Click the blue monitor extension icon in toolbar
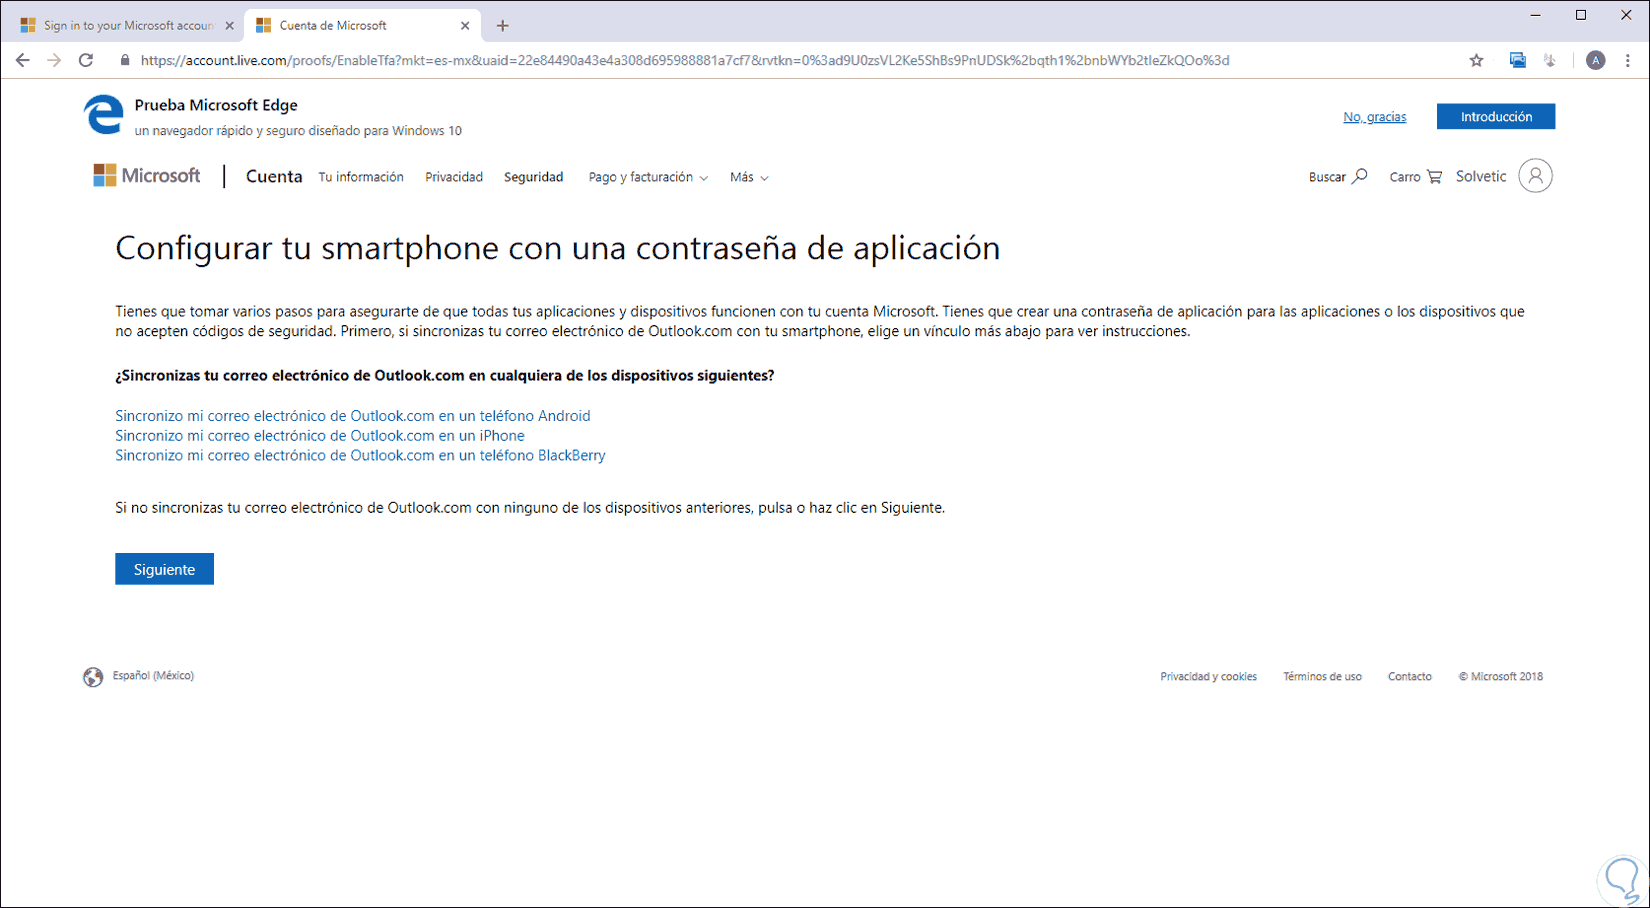Viewport: 1650px width, 908px height. click(x=1518, y=60)
